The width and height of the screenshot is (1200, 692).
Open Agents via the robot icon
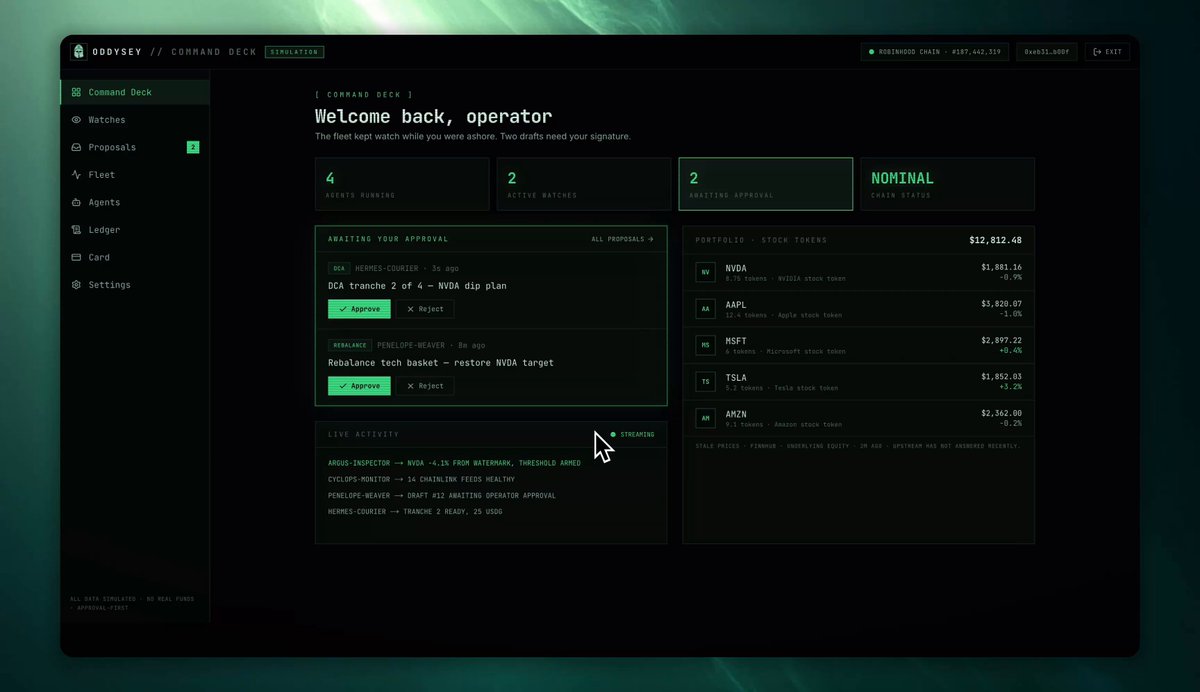76,202
